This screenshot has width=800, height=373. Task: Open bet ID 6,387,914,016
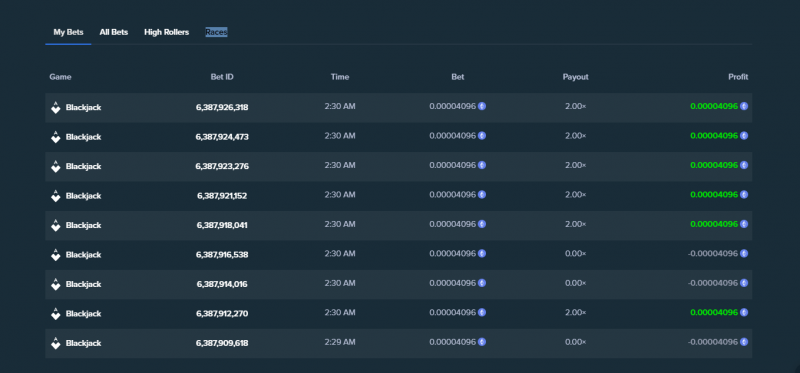tap(222, 284)
